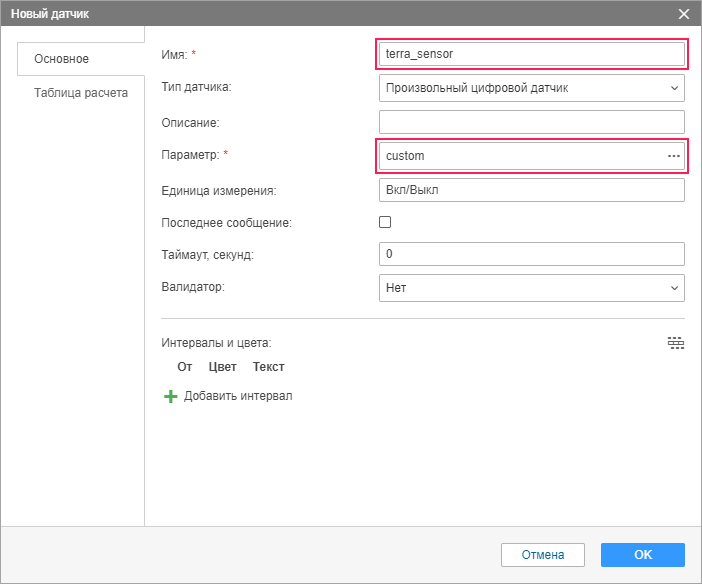The width and height of the screenshot is (702, 584).
Task: Click the Цвет column header
Action: 223,367
